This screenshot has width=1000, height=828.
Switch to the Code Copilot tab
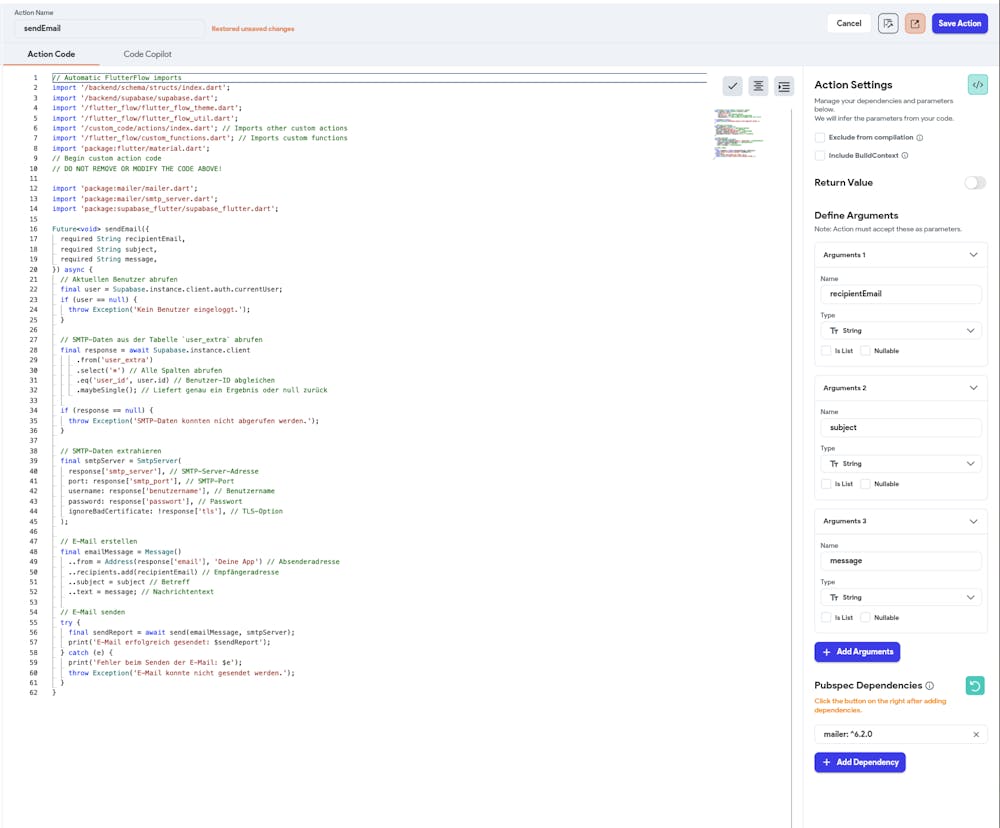tap(148, 54)
